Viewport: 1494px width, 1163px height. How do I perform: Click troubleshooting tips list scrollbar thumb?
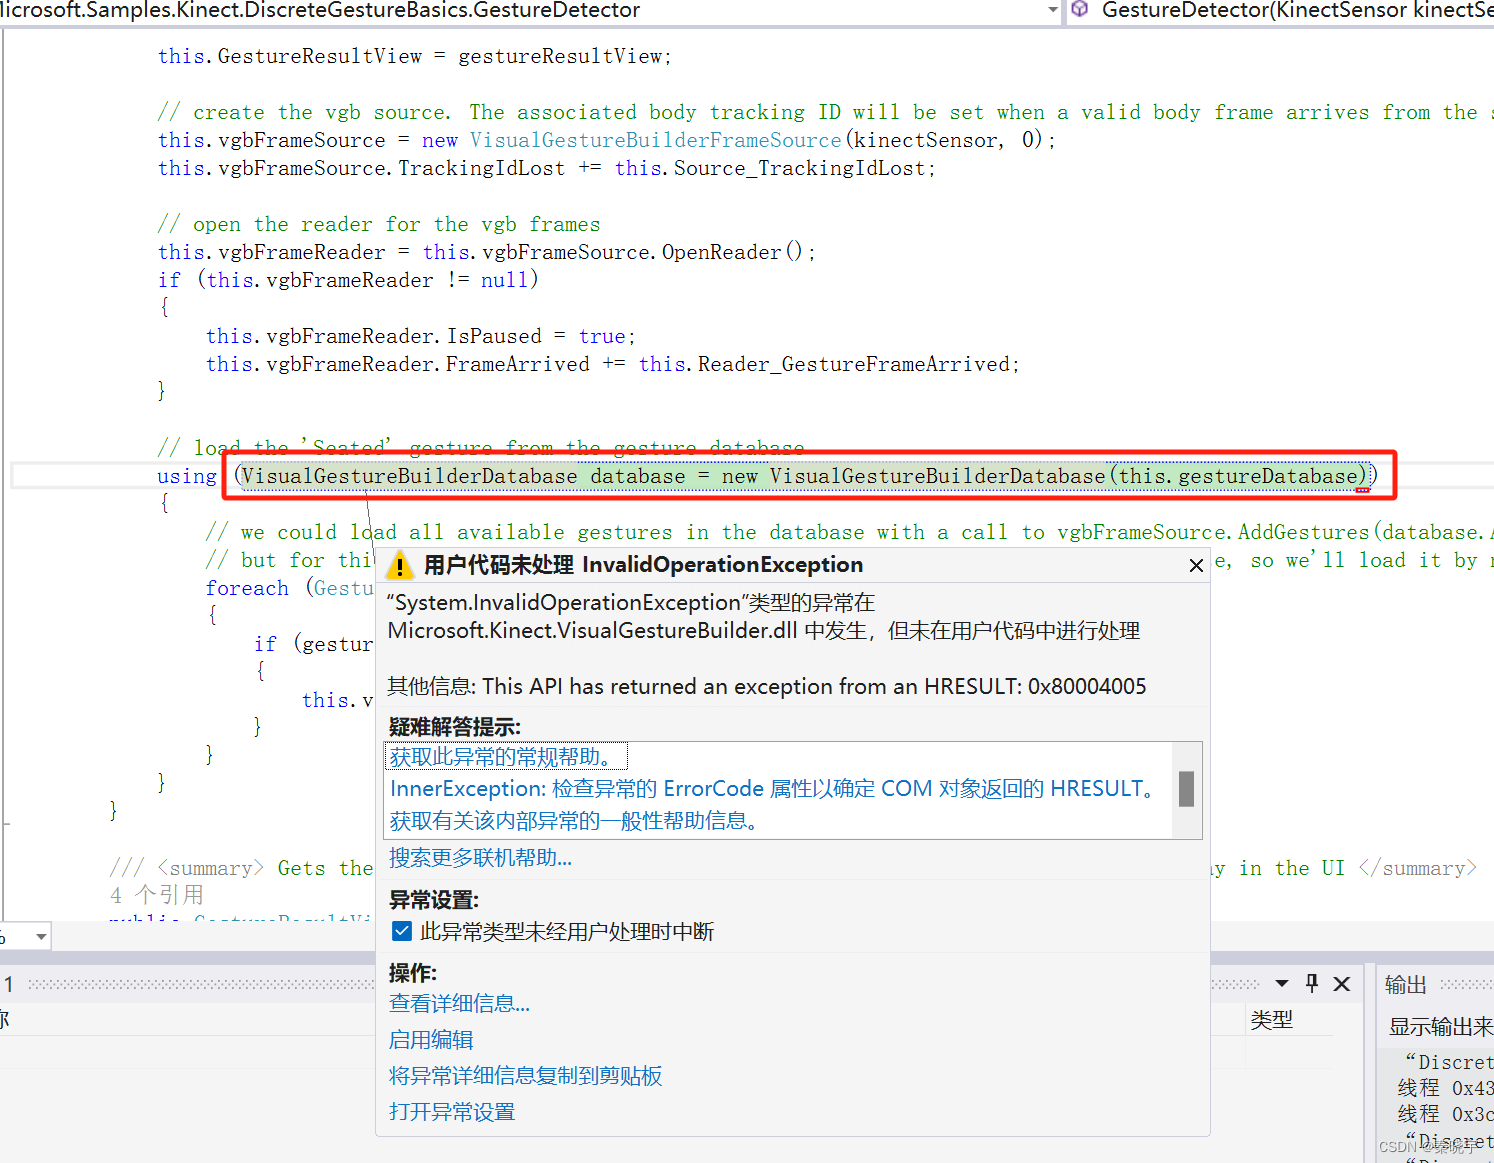point(1186,788)
